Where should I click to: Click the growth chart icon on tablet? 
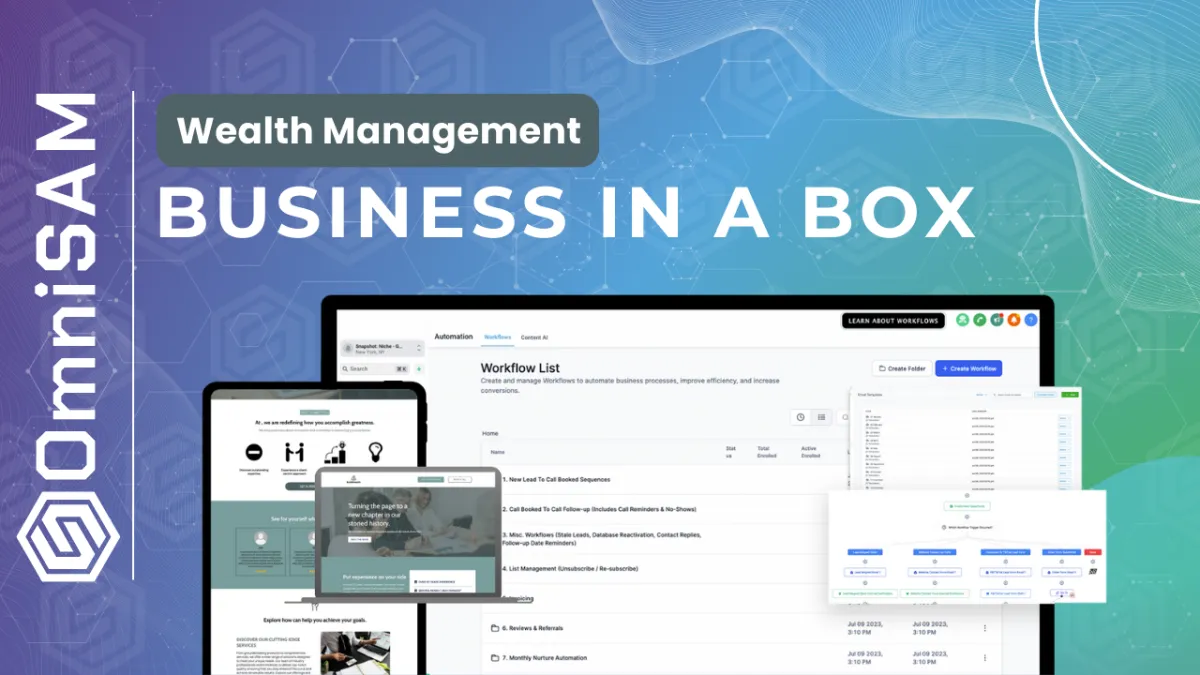(x=335, y=453)
